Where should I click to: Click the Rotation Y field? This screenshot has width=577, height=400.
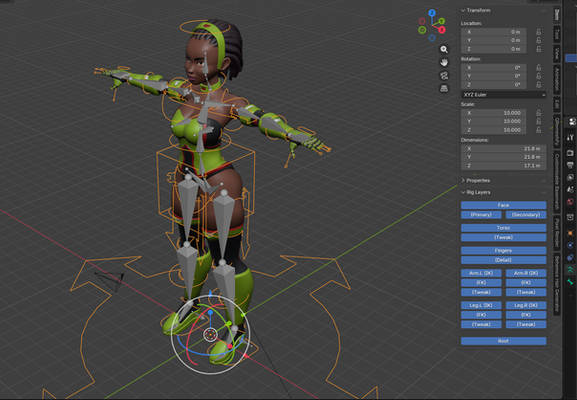click(x=493, y=76)
